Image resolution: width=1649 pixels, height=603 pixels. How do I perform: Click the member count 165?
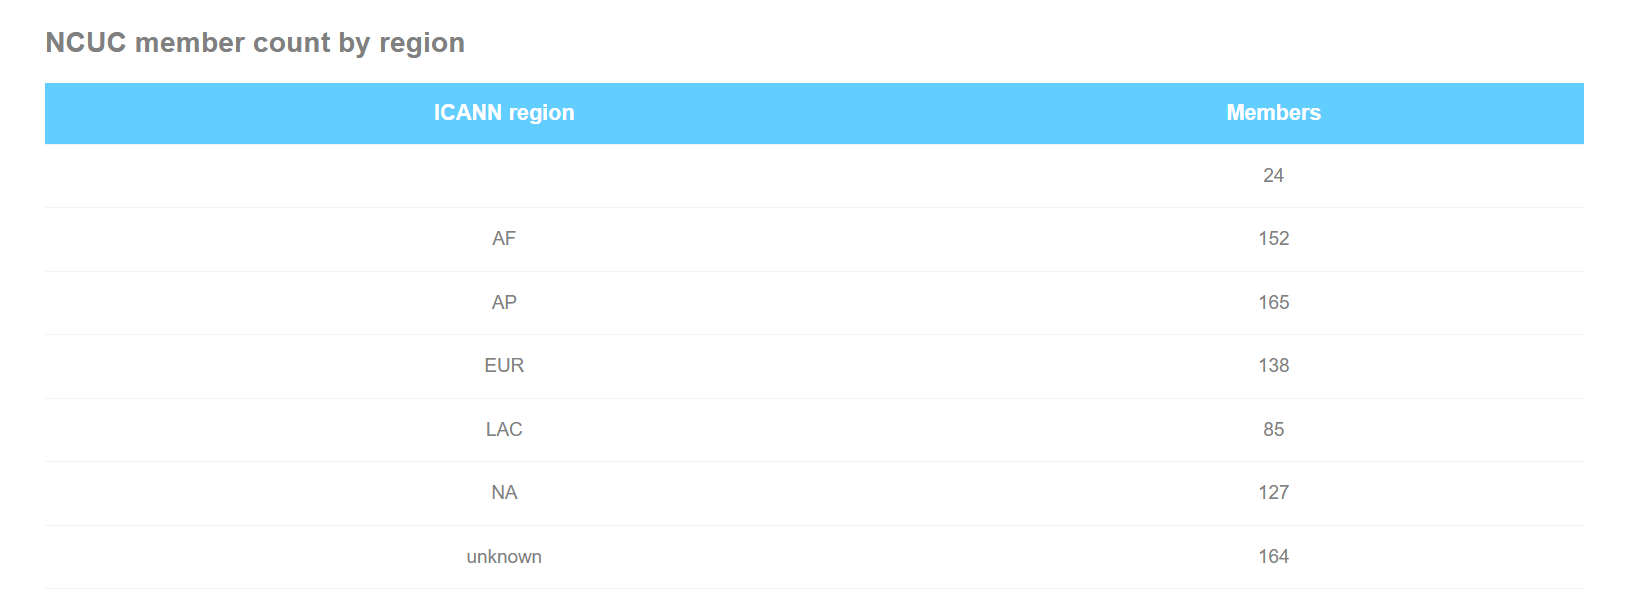click(1273, 302)
